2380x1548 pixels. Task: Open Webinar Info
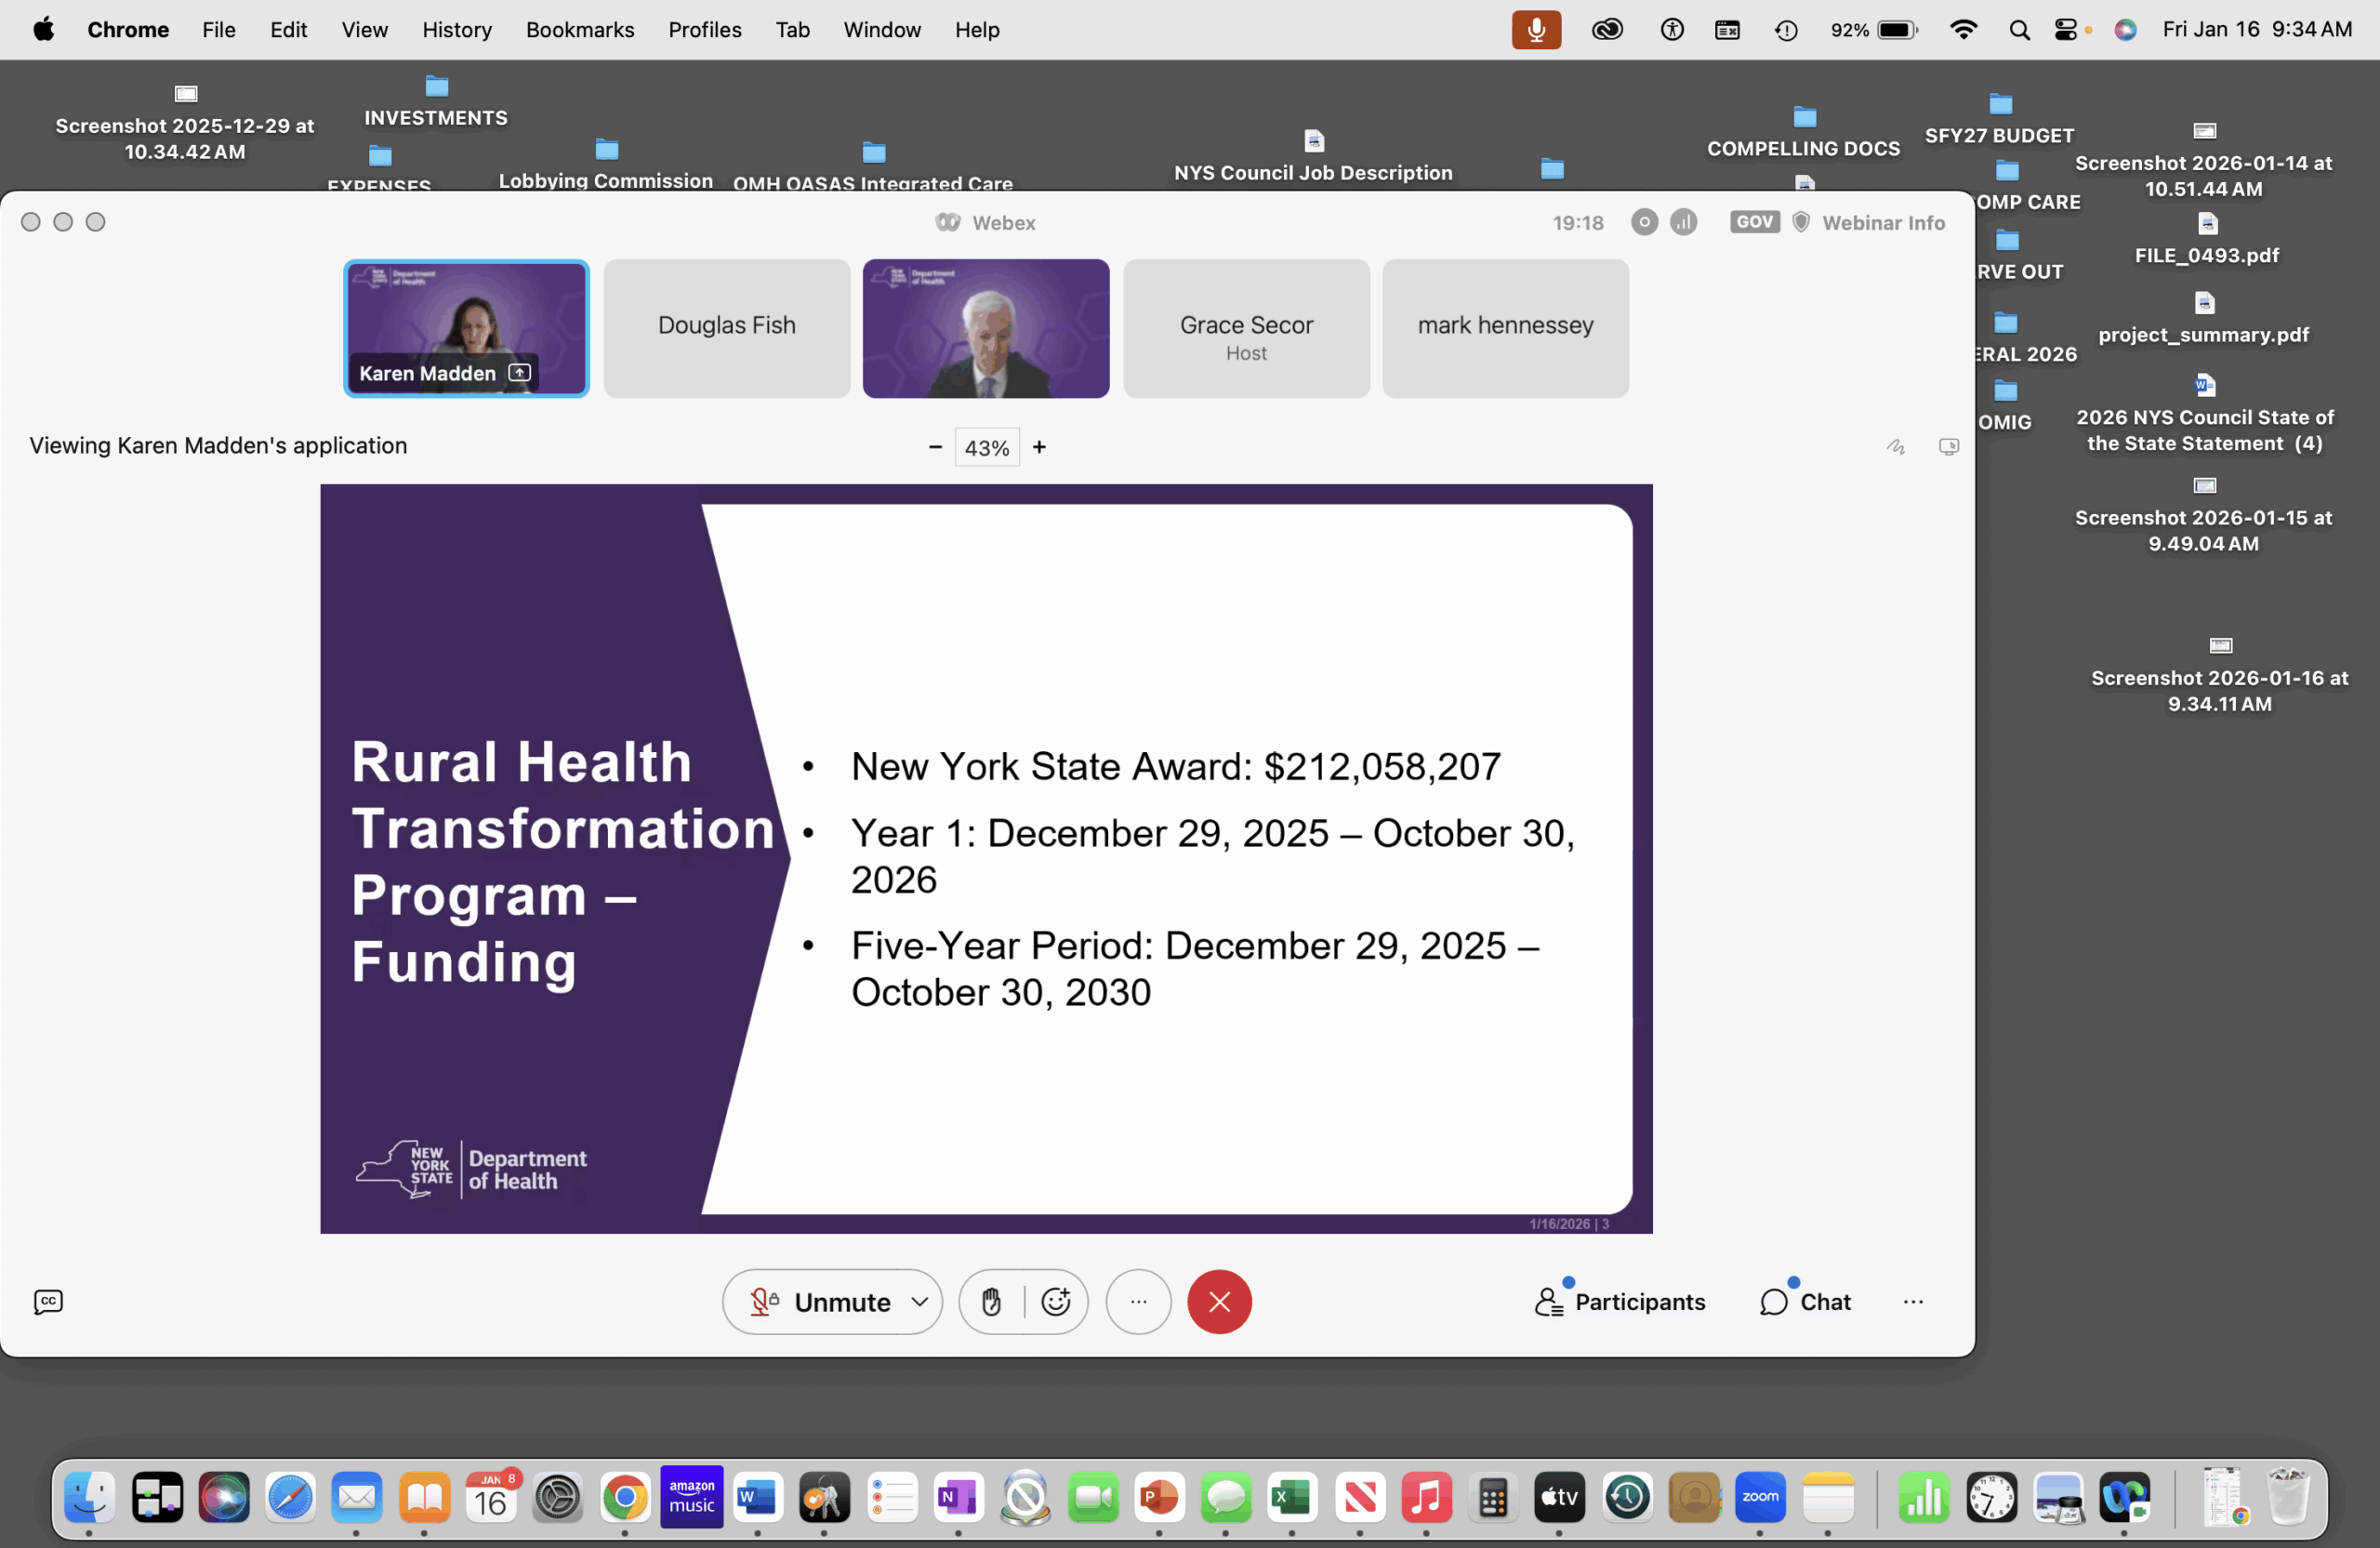[1882, 222]
